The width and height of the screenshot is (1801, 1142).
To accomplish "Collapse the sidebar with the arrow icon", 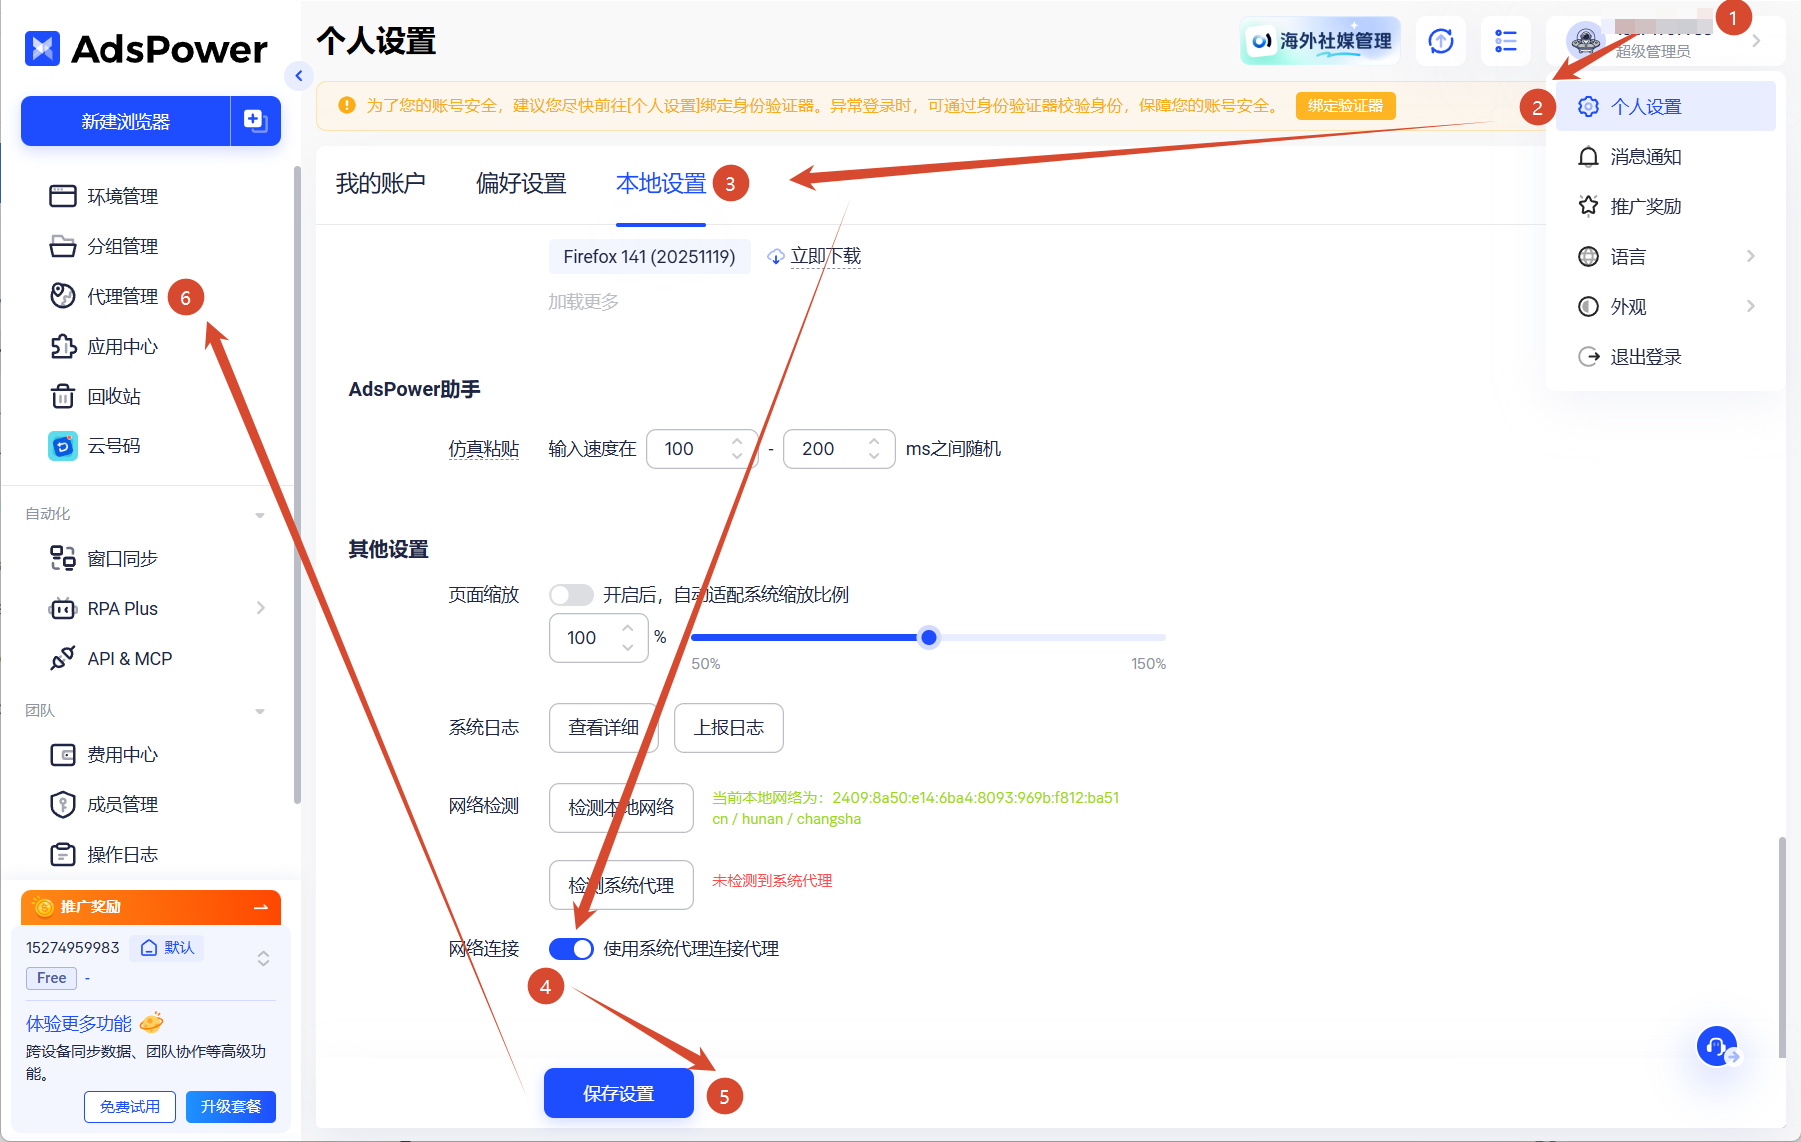I will (x=298, y=76).
